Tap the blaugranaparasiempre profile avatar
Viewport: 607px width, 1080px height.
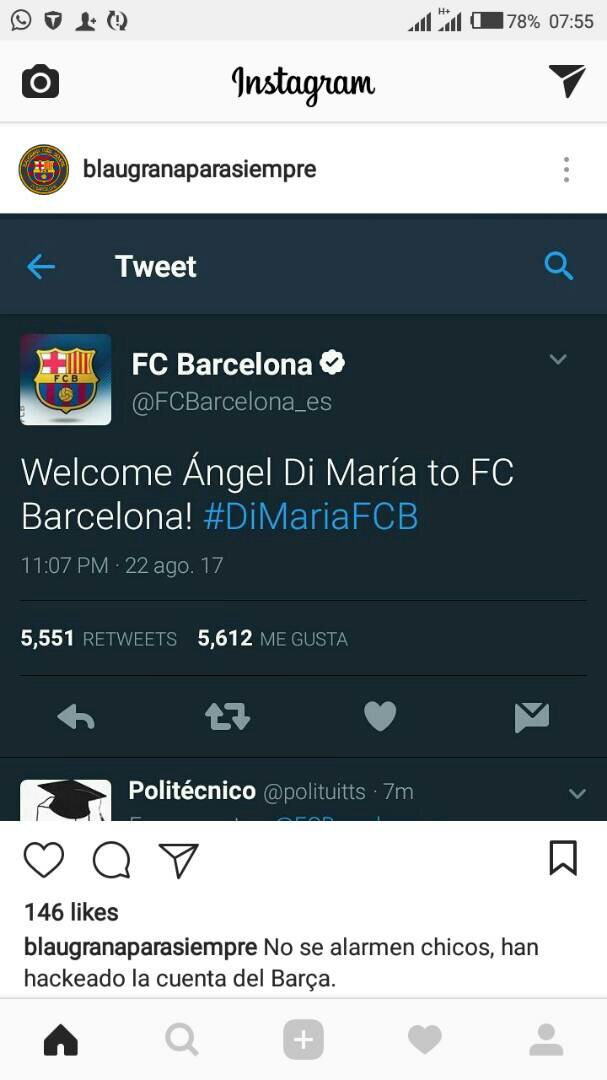tap(43, 169)
